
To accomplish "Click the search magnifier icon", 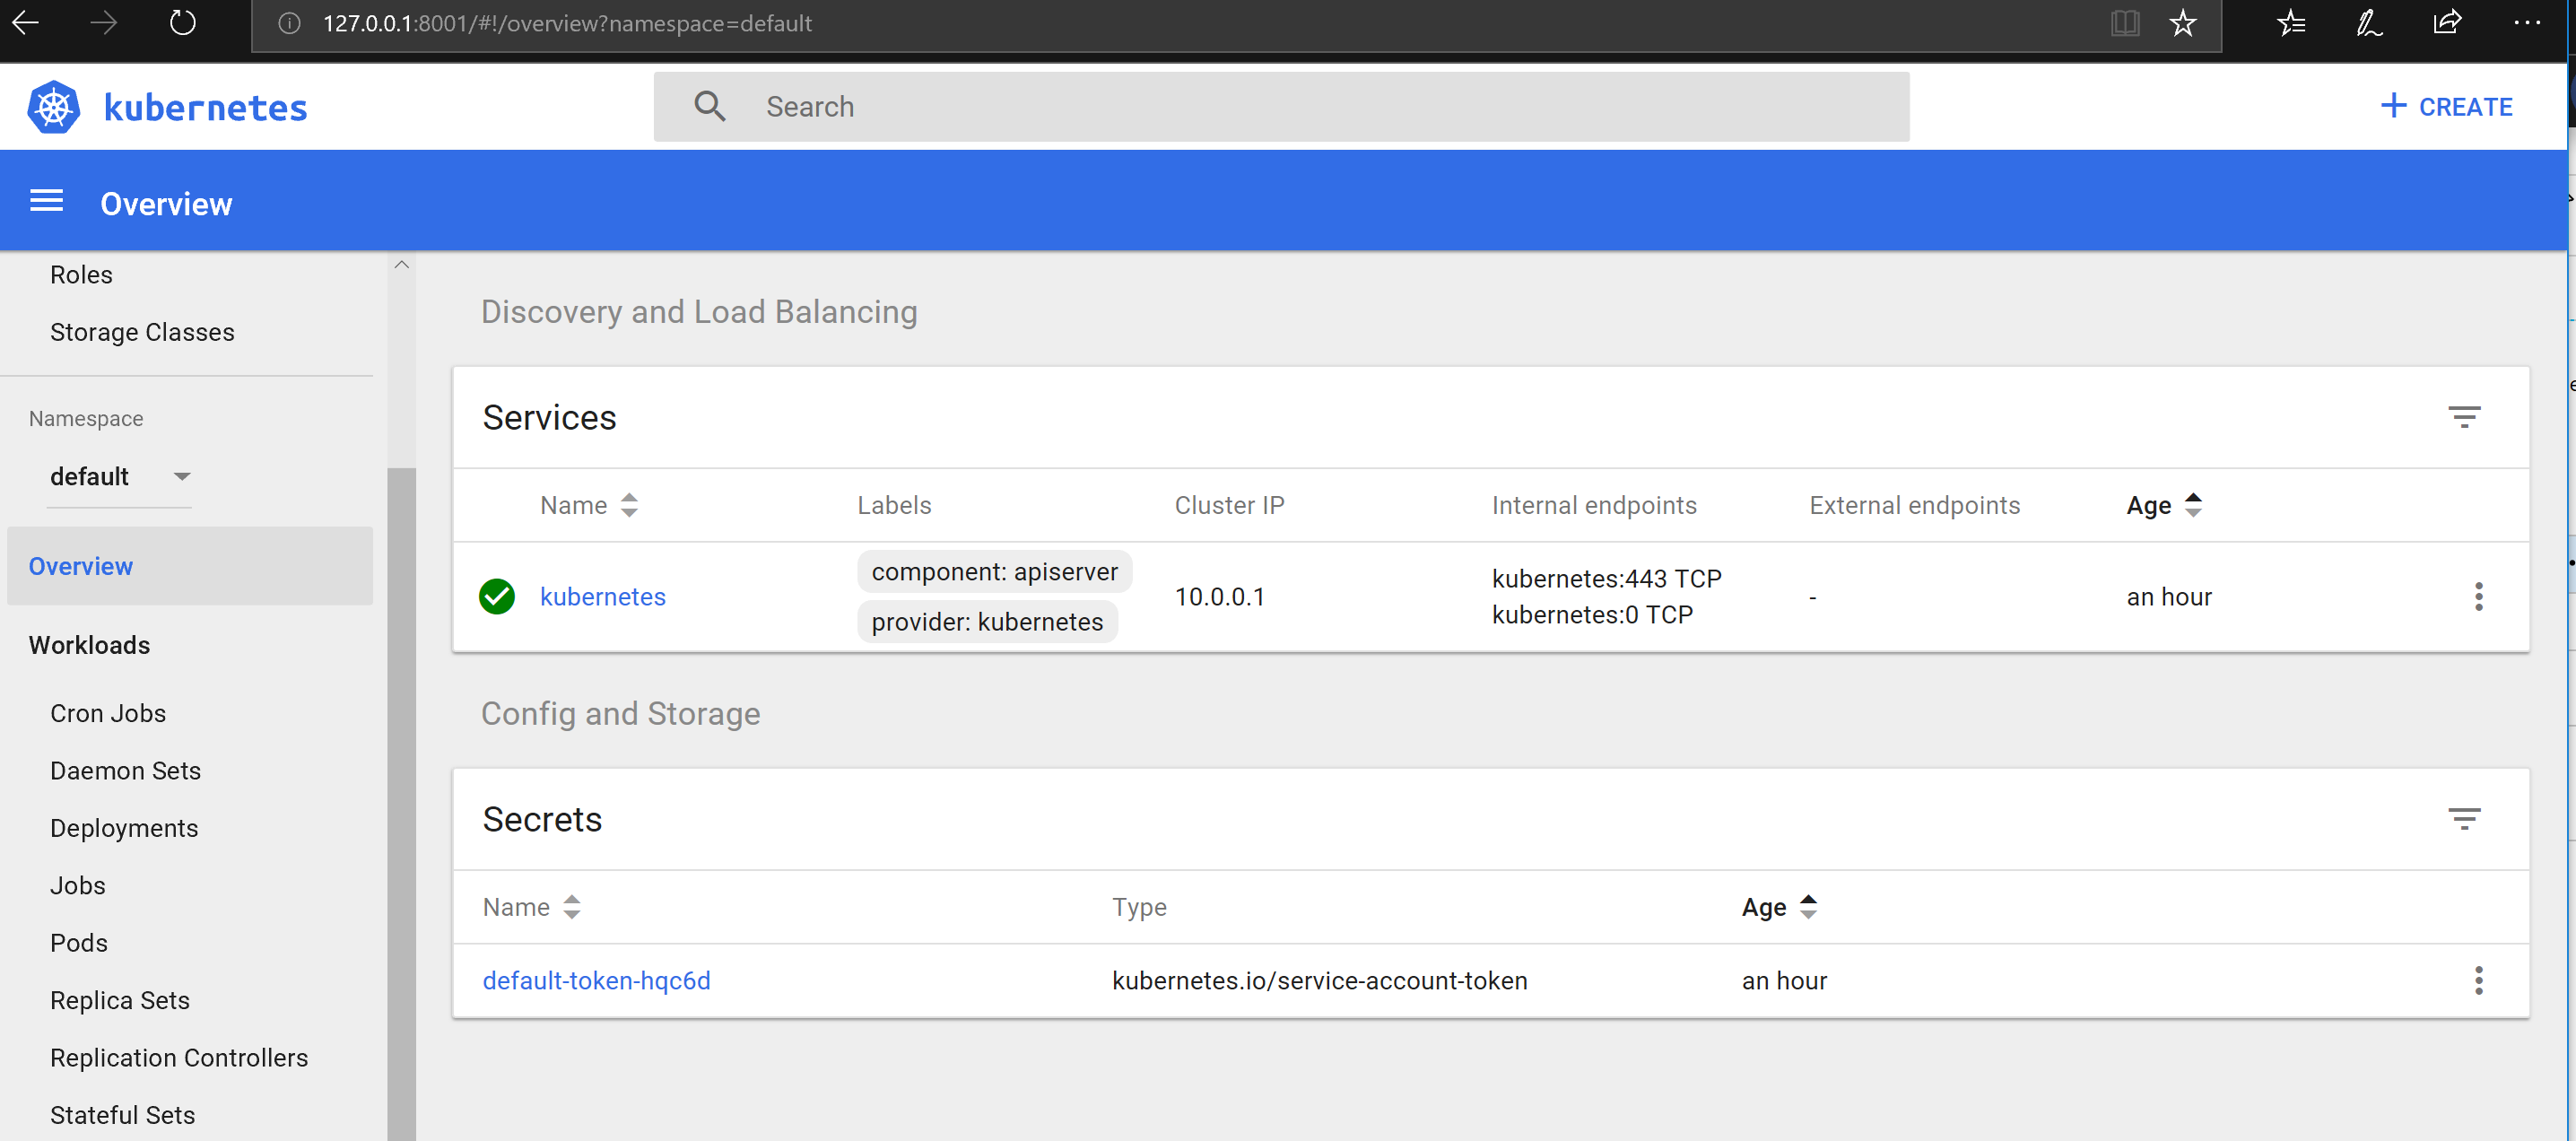I will pos(710,106).
